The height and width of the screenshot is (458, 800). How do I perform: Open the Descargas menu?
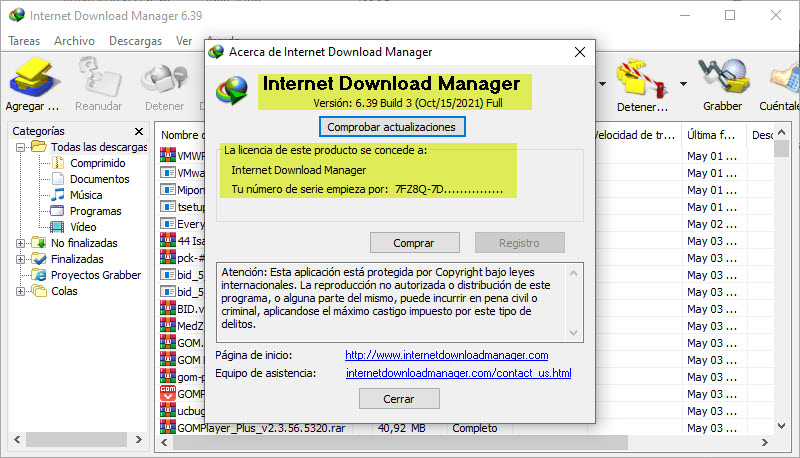point(135,41)
